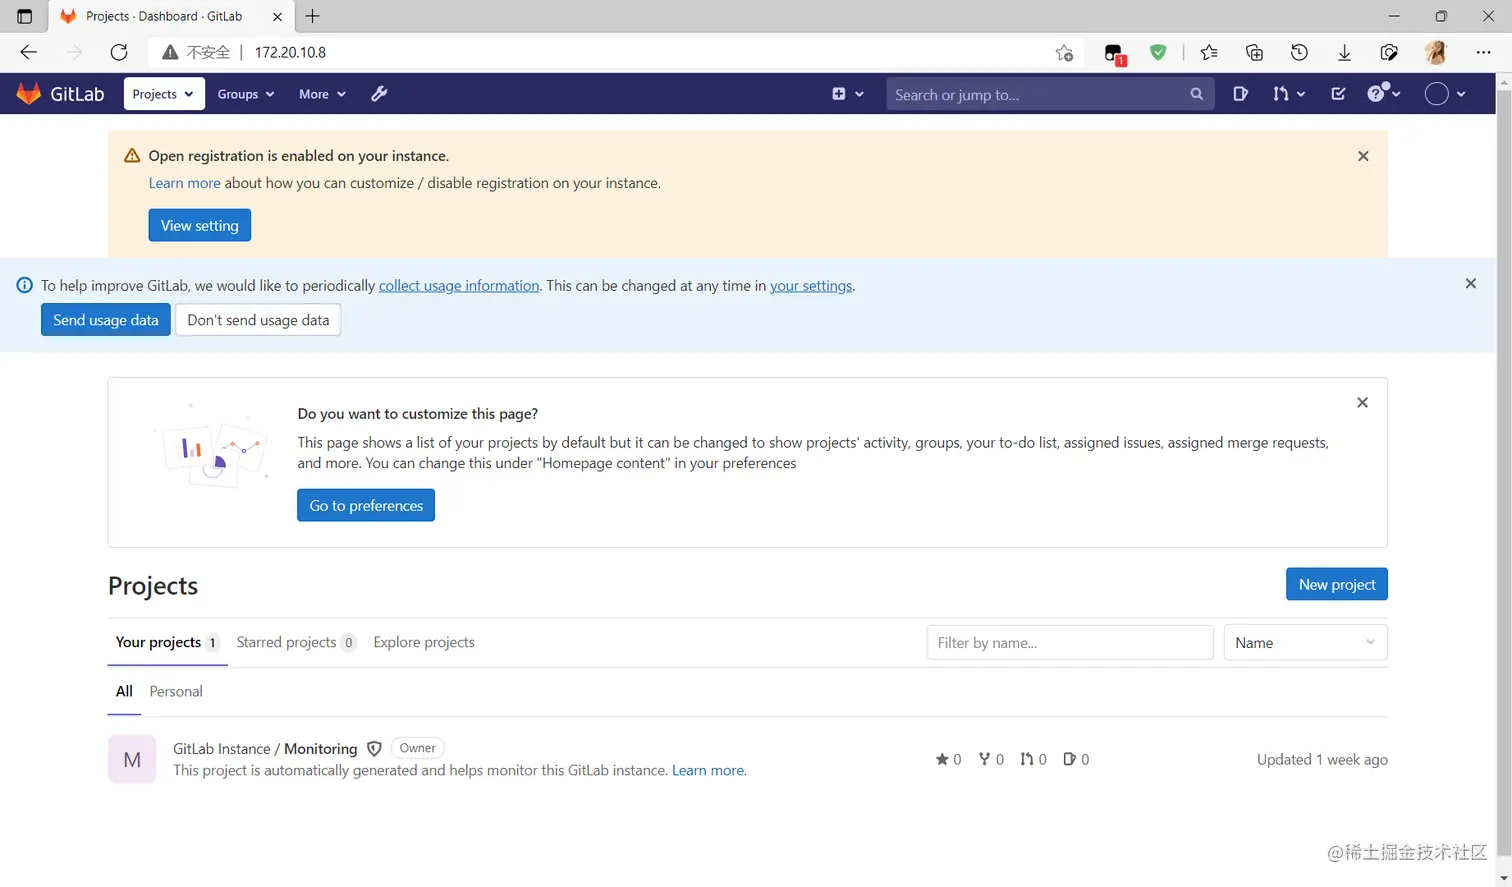Click the Owner badge
The width and height of the screenshot is (1512, 887).
(417, 748)
